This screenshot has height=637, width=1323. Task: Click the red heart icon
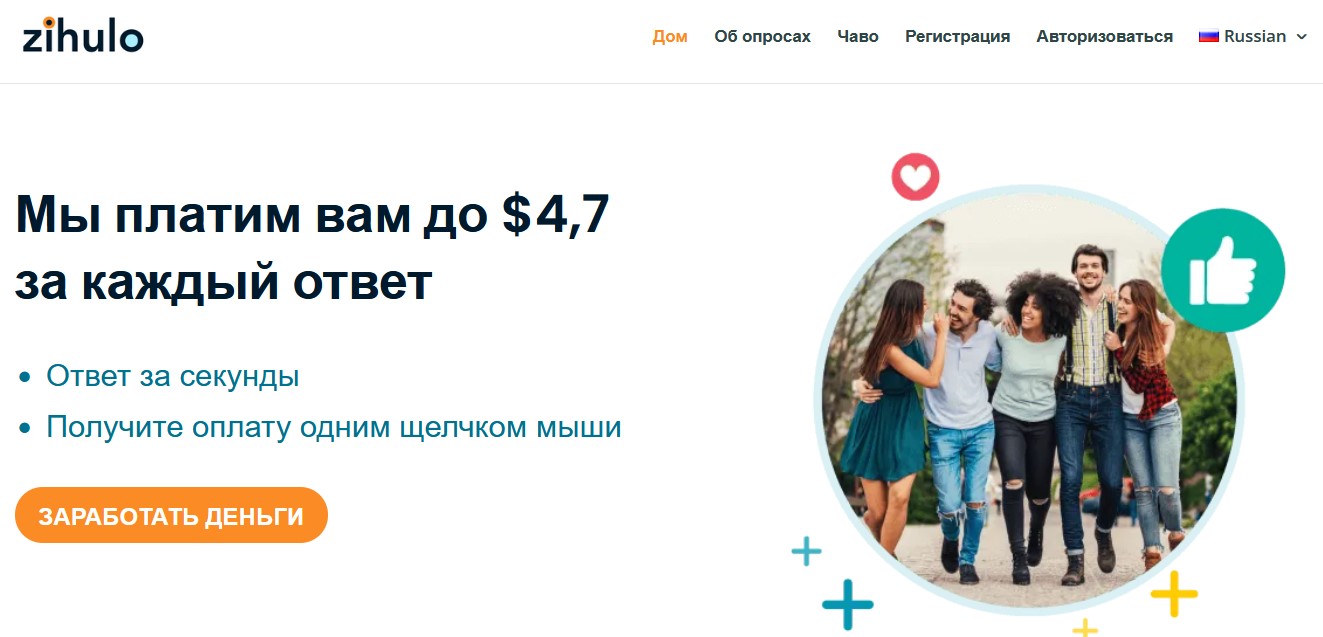(915, 177)
